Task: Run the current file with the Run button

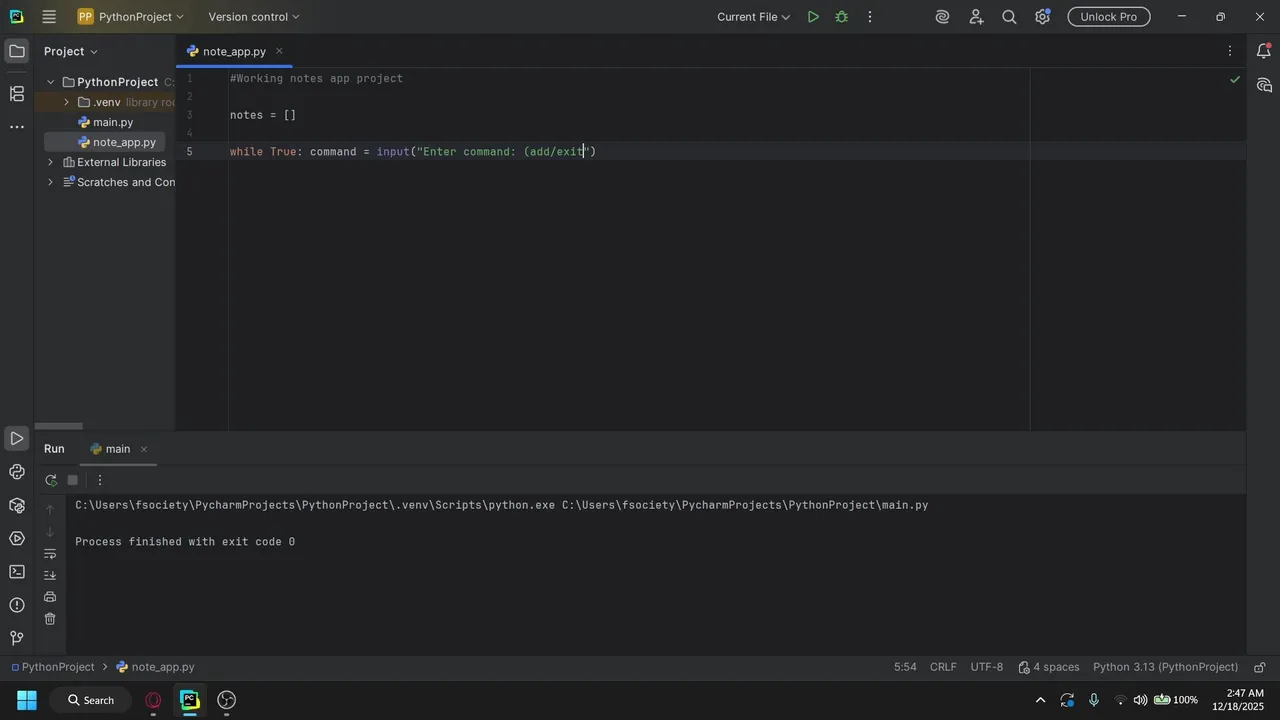Action: 813,17
